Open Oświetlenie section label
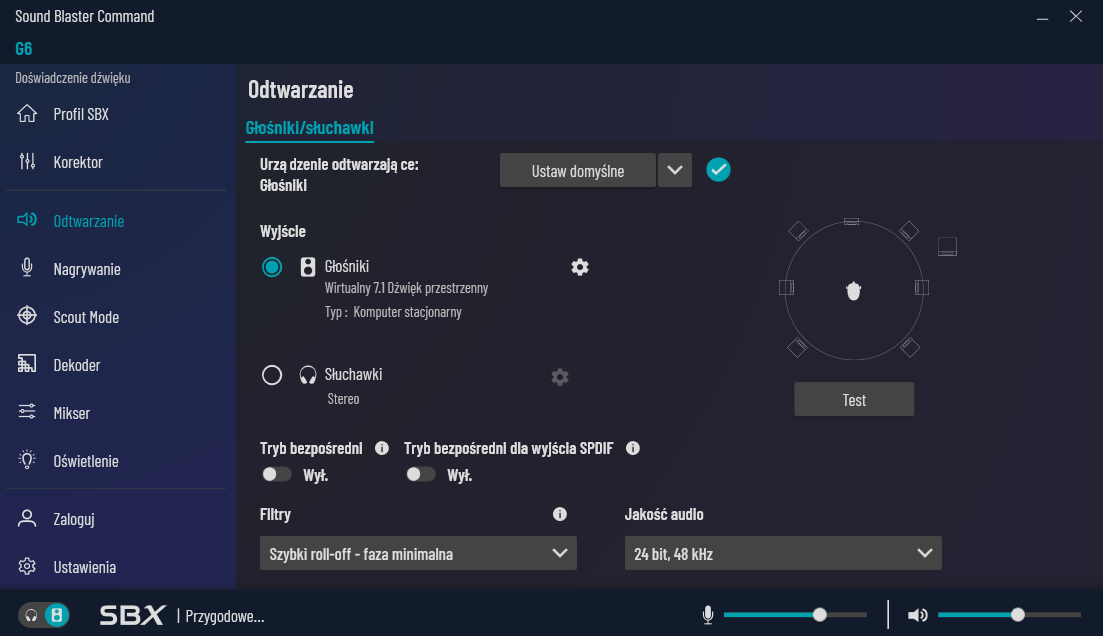 [86, 461]
